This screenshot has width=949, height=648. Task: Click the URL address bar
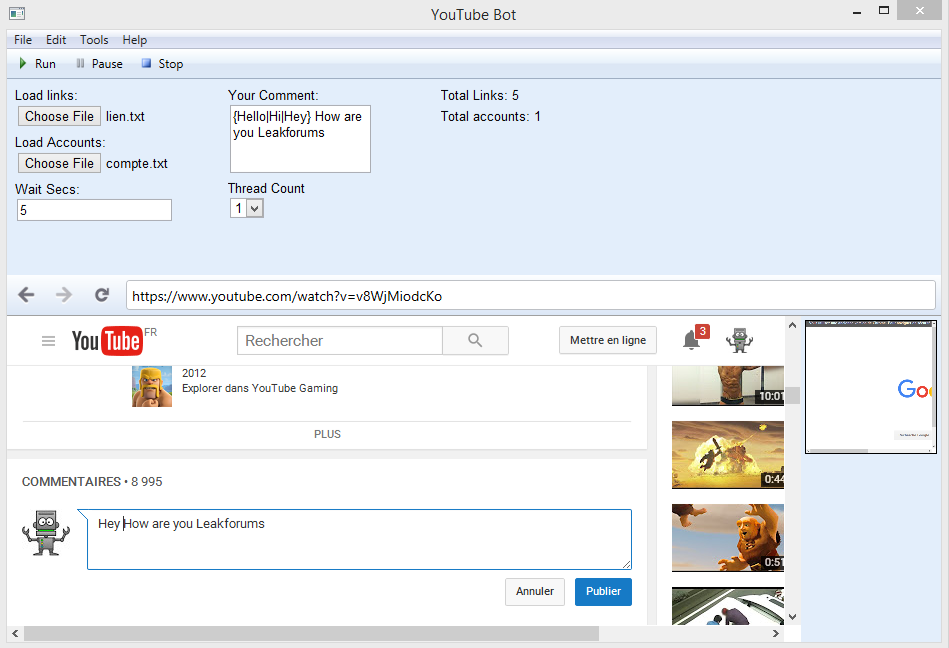point(531,296)
